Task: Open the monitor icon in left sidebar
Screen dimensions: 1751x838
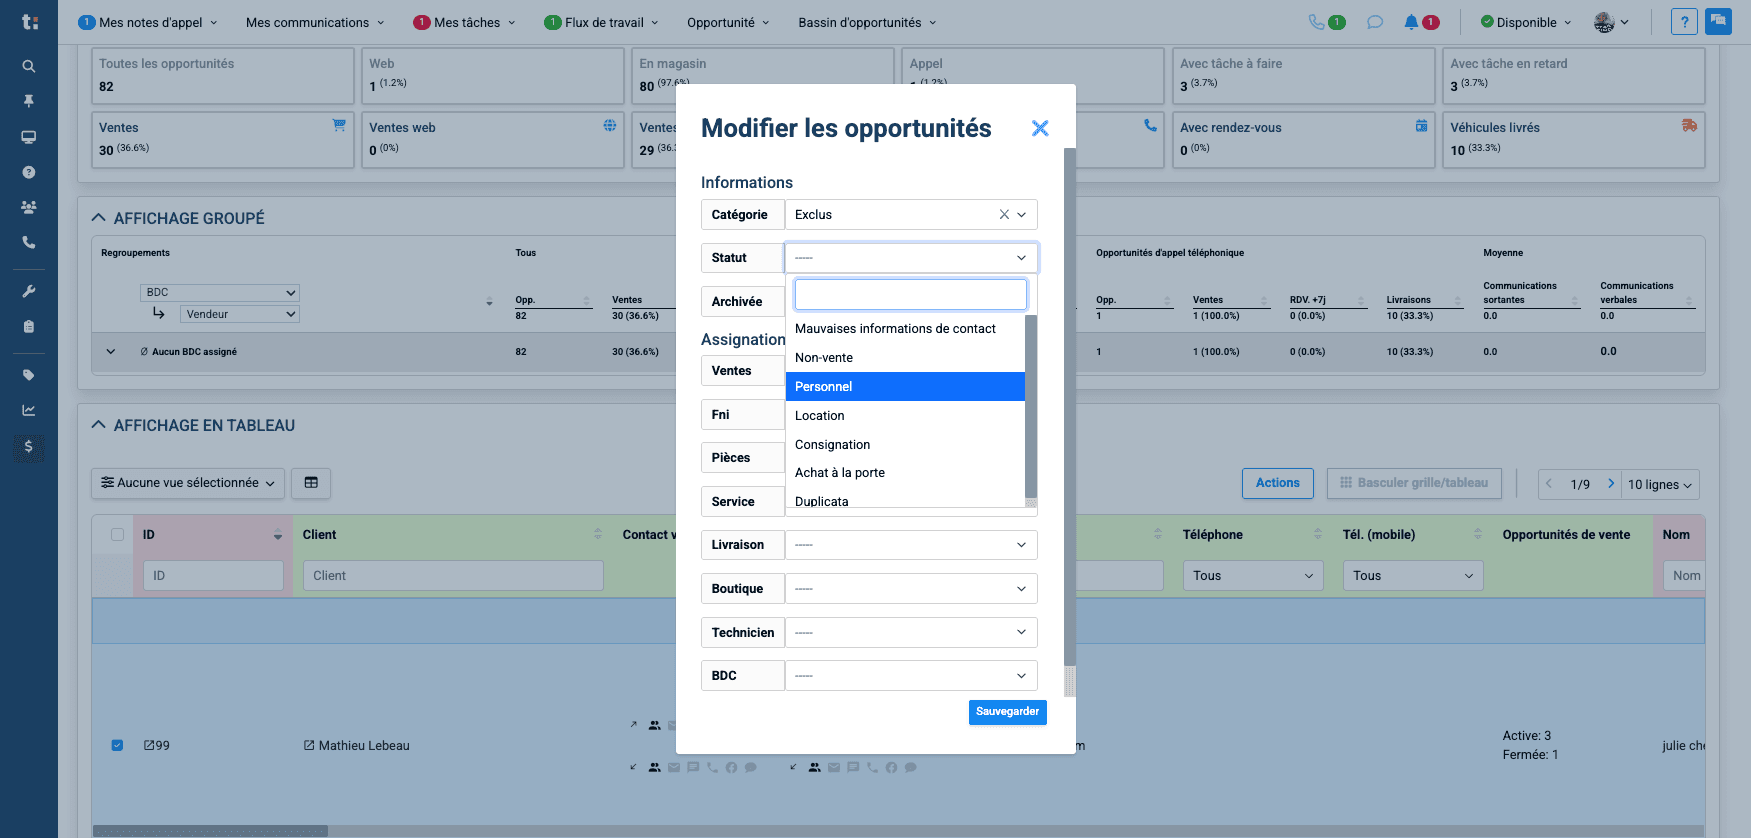Action: (x=29, y=137)
